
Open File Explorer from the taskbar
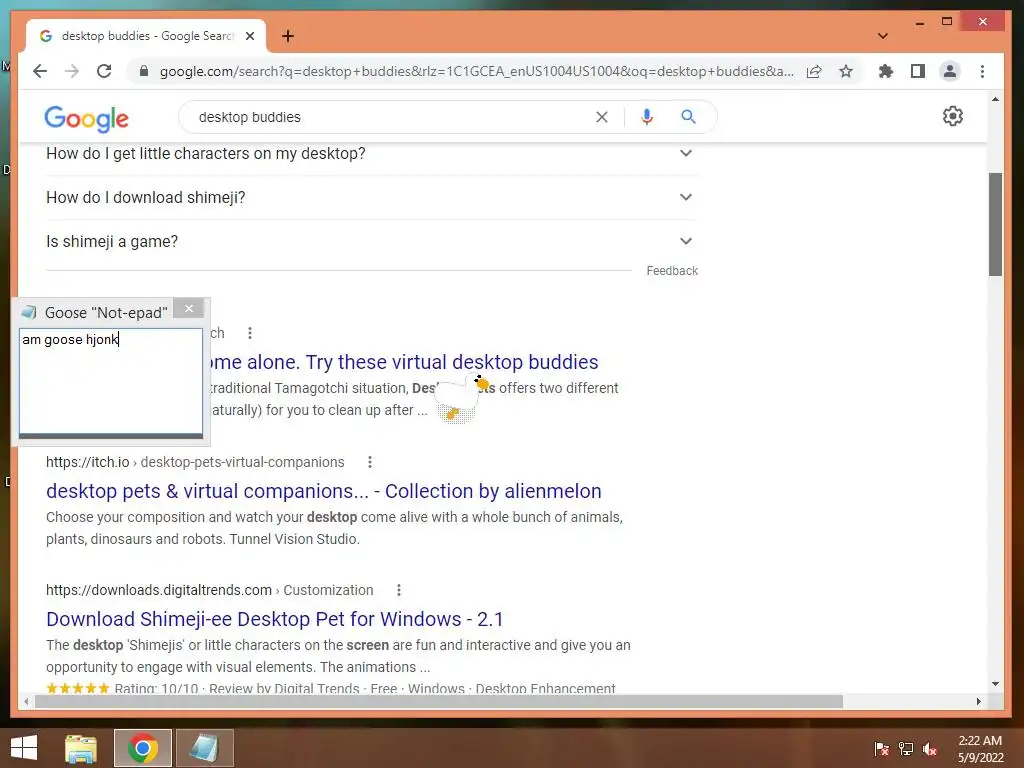81,748
